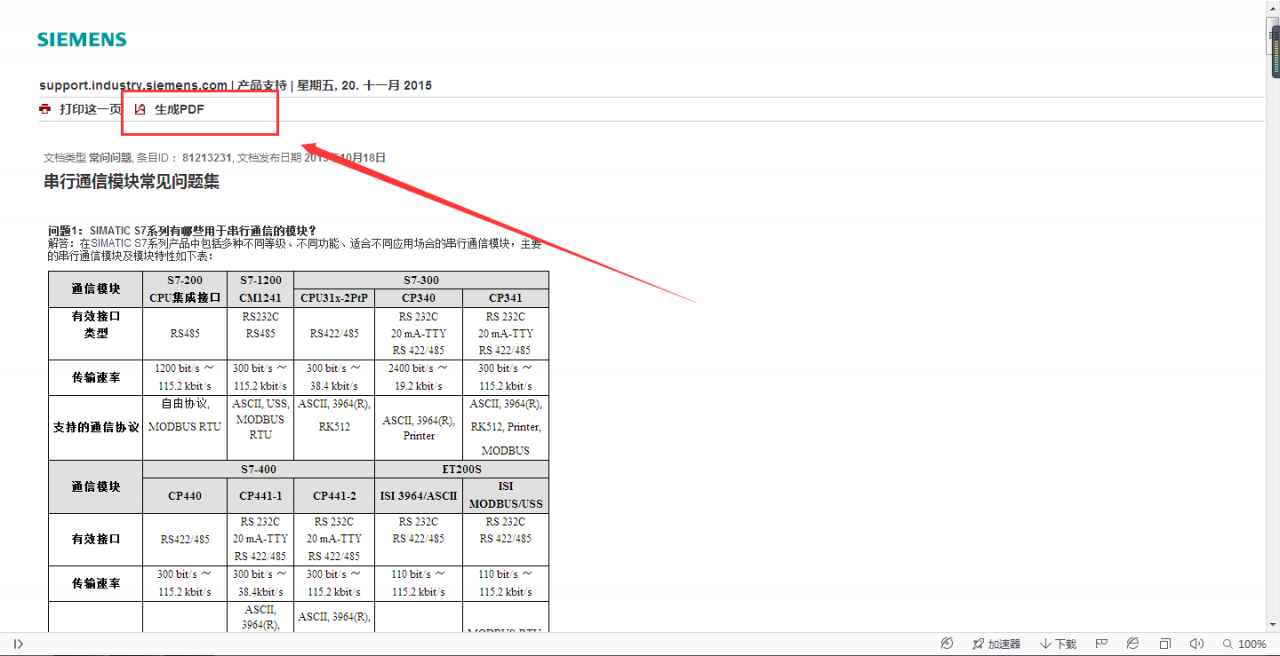1280x656 pixels.
Task: Click the 生成PDF link
Action: (179, 109)
